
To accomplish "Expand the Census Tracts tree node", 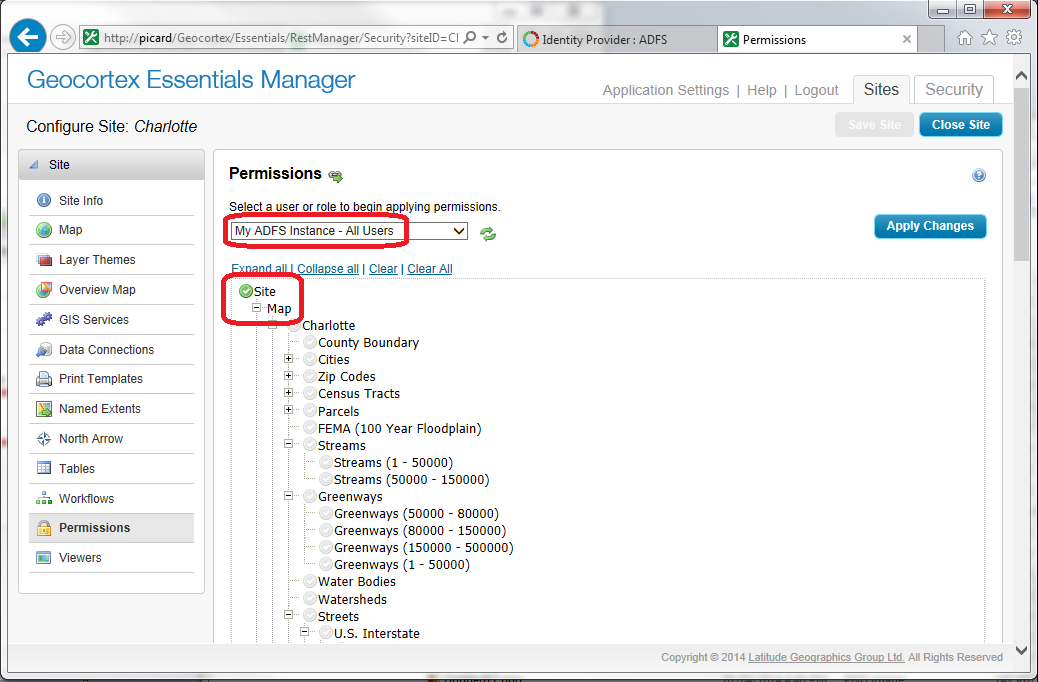I will coord(288,393).
